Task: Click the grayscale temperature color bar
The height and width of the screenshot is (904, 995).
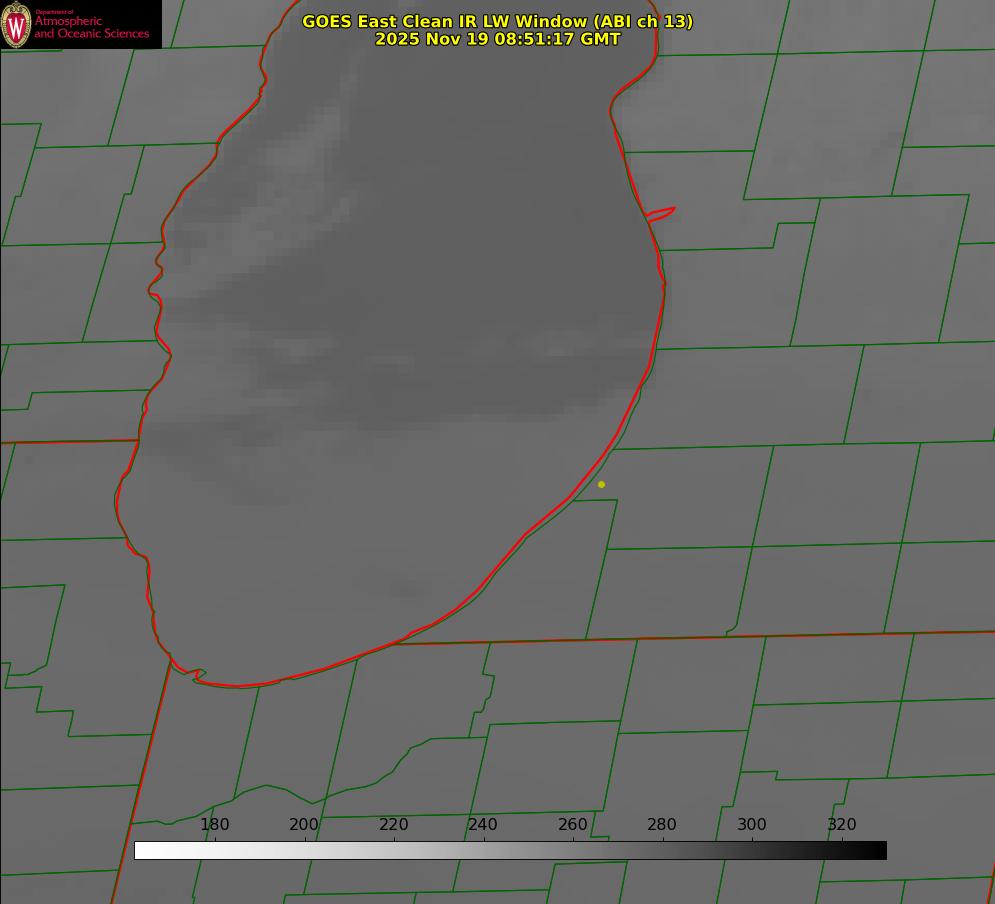Action: [510, 850]
